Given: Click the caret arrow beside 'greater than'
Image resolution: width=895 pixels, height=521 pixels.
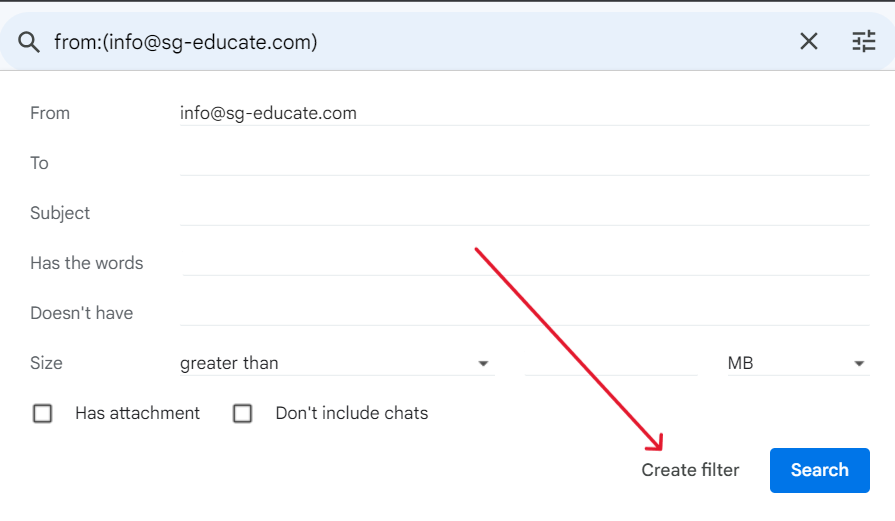Looking at the screenshot, I should [483, 364].
